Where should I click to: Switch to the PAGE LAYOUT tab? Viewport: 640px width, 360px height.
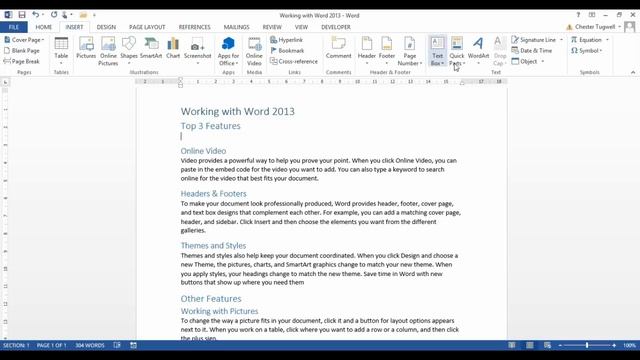[x=147, y=27]
